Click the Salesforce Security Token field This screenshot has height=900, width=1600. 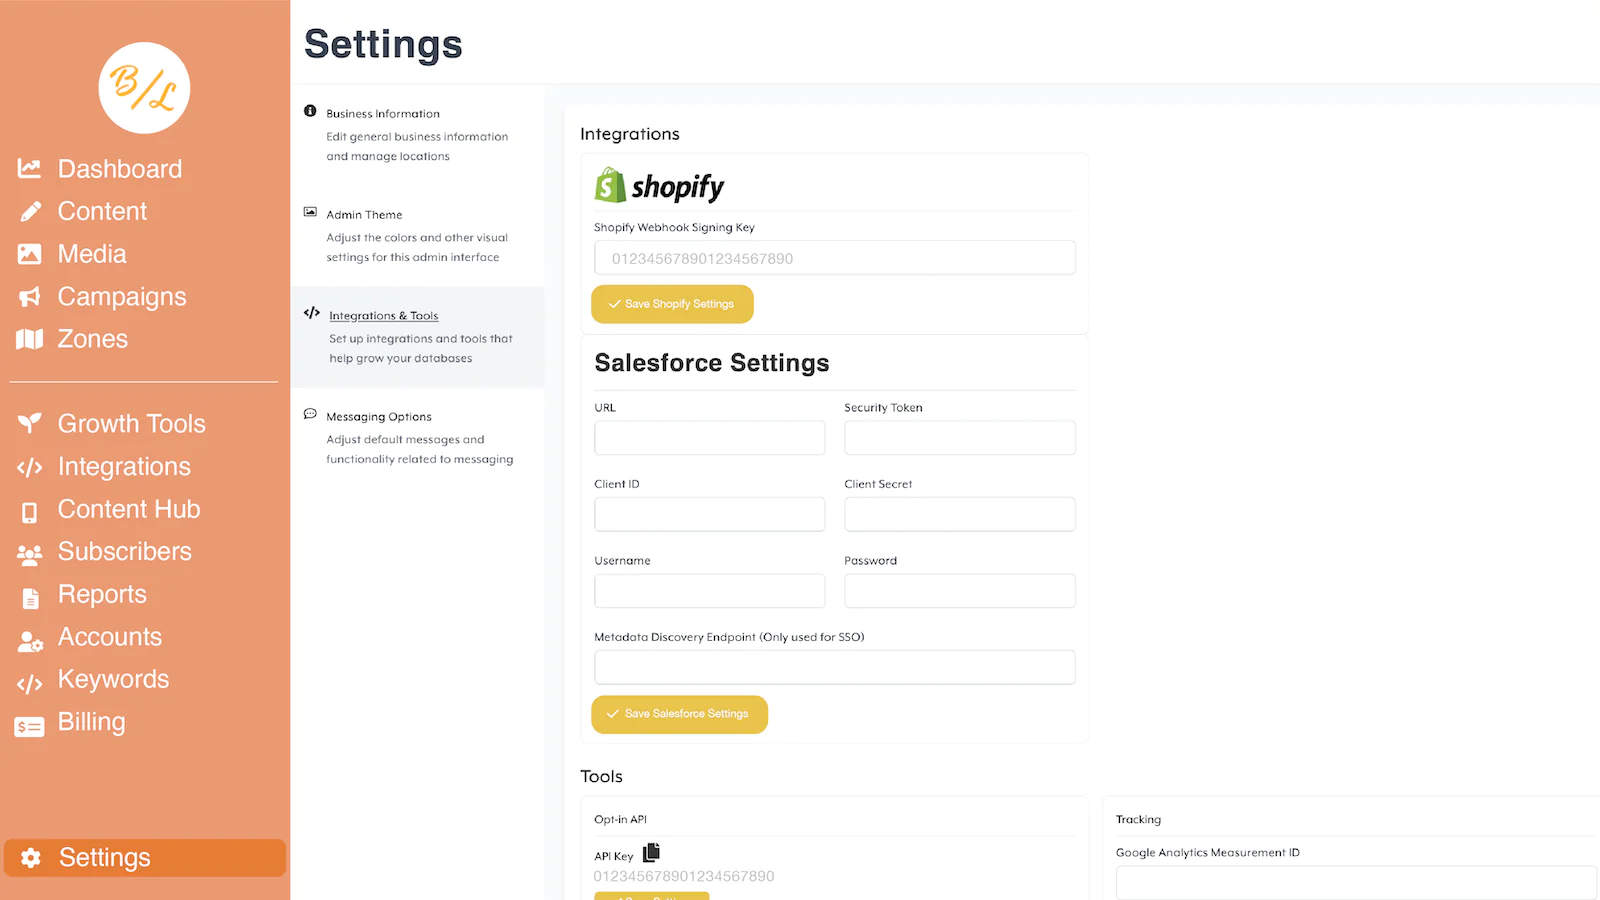click(960, 438)
